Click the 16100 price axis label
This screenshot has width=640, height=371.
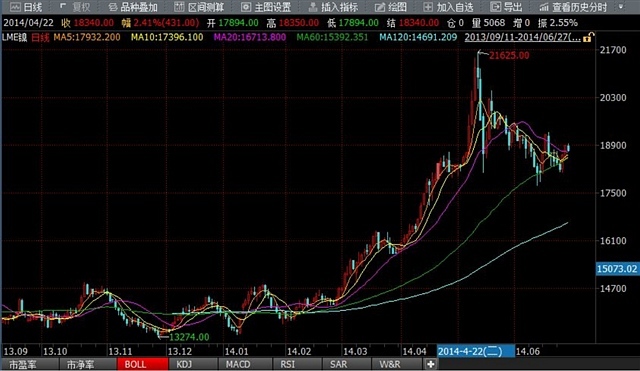[613, 241]
